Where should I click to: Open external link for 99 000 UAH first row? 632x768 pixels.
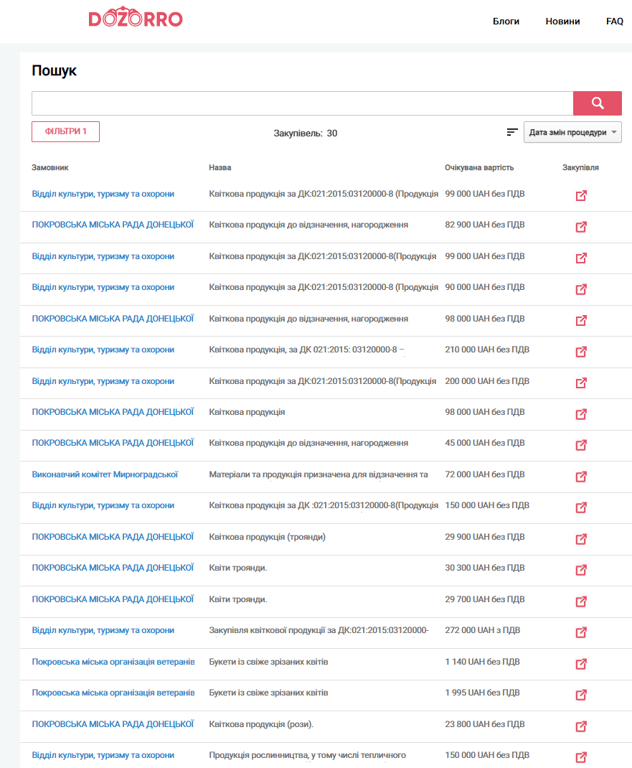pos(581,196)
